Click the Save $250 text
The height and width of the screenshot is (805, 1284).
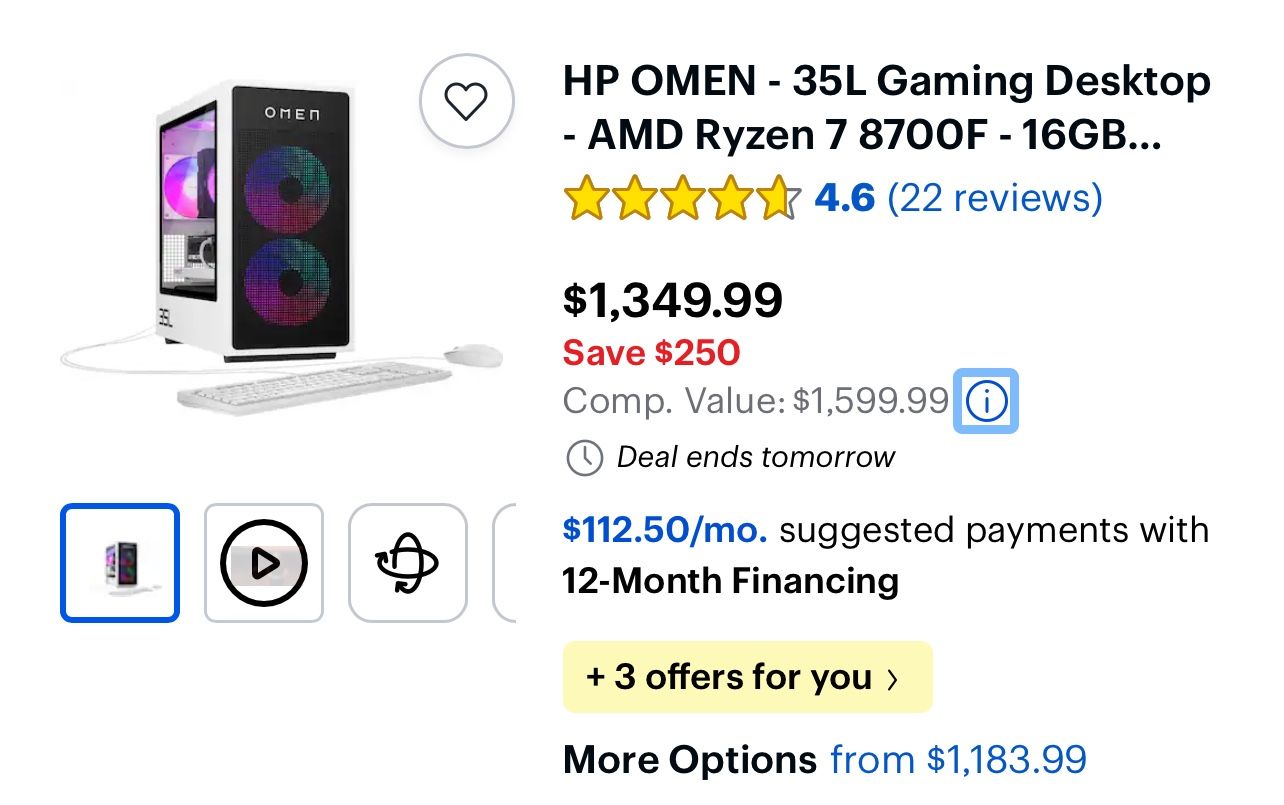650,352
